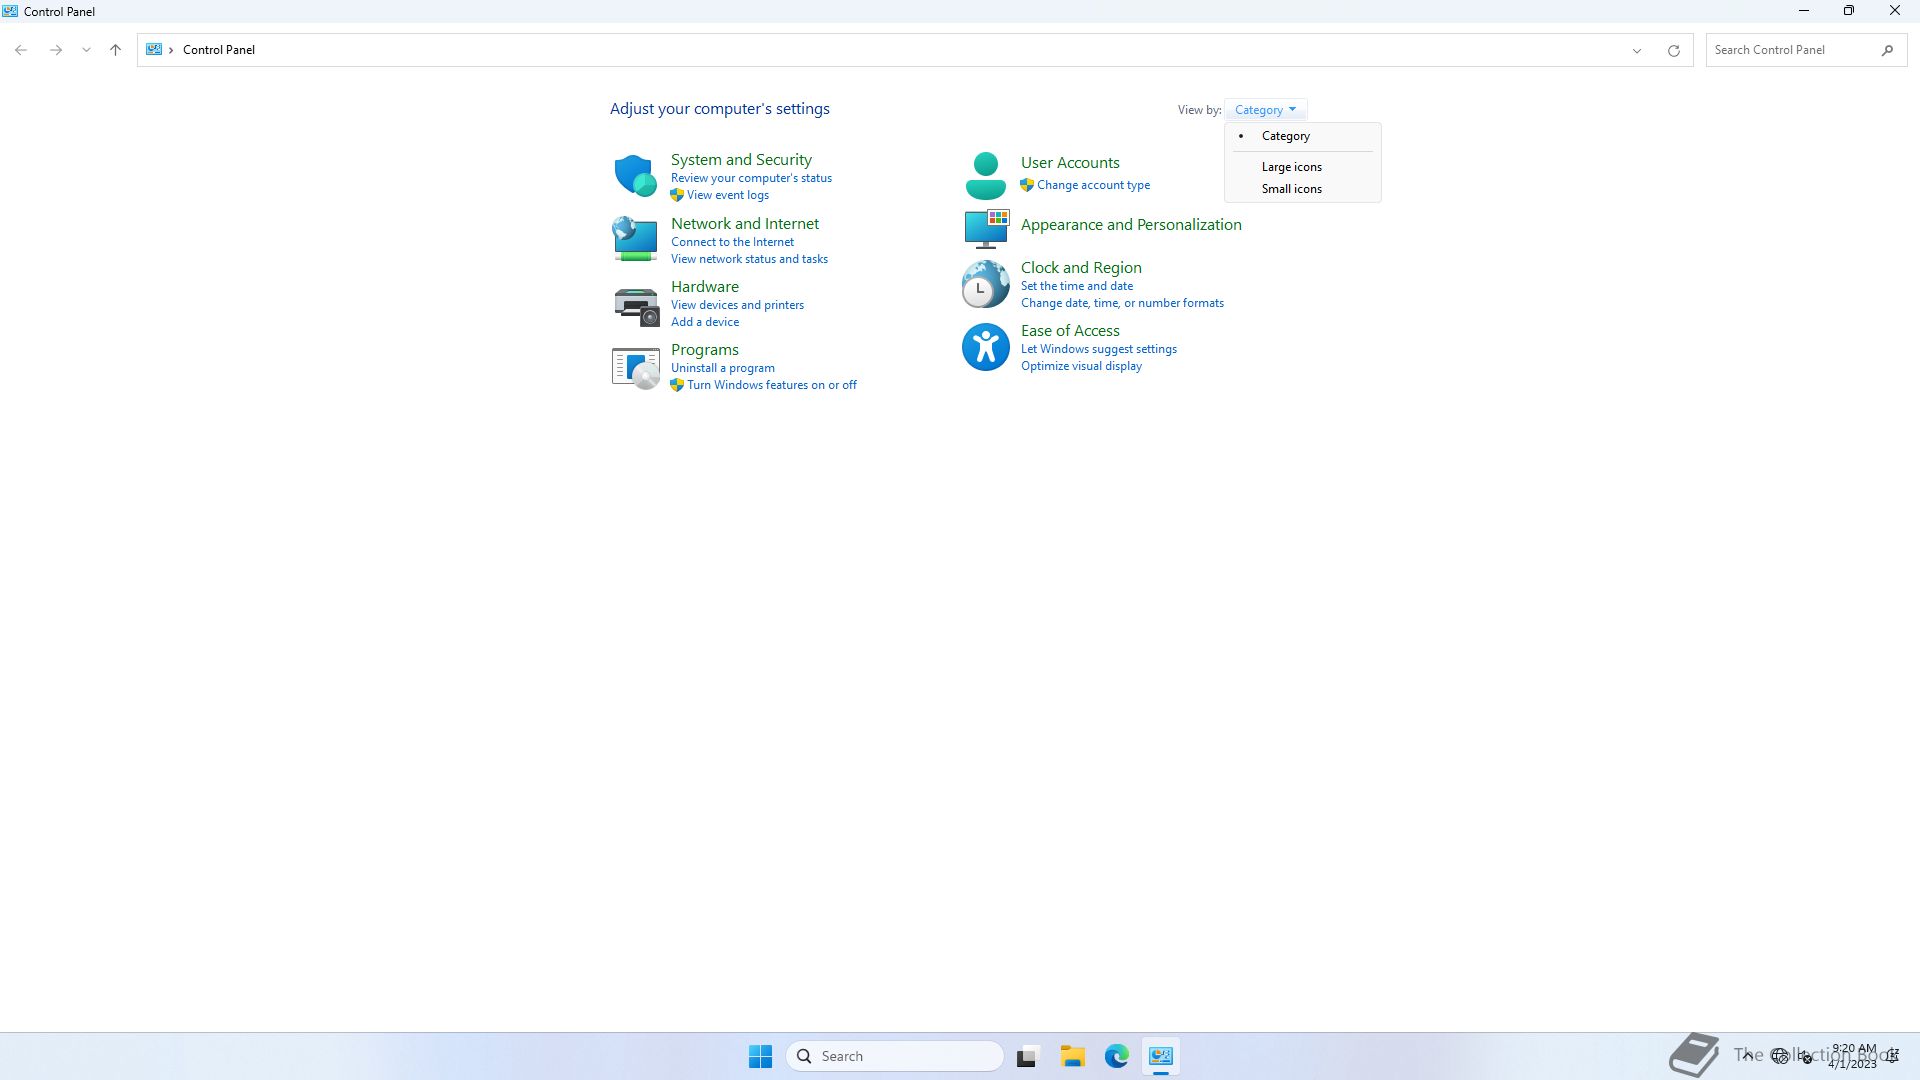
Task: Click Set the time and date
Action: [x=1077, y=286]
